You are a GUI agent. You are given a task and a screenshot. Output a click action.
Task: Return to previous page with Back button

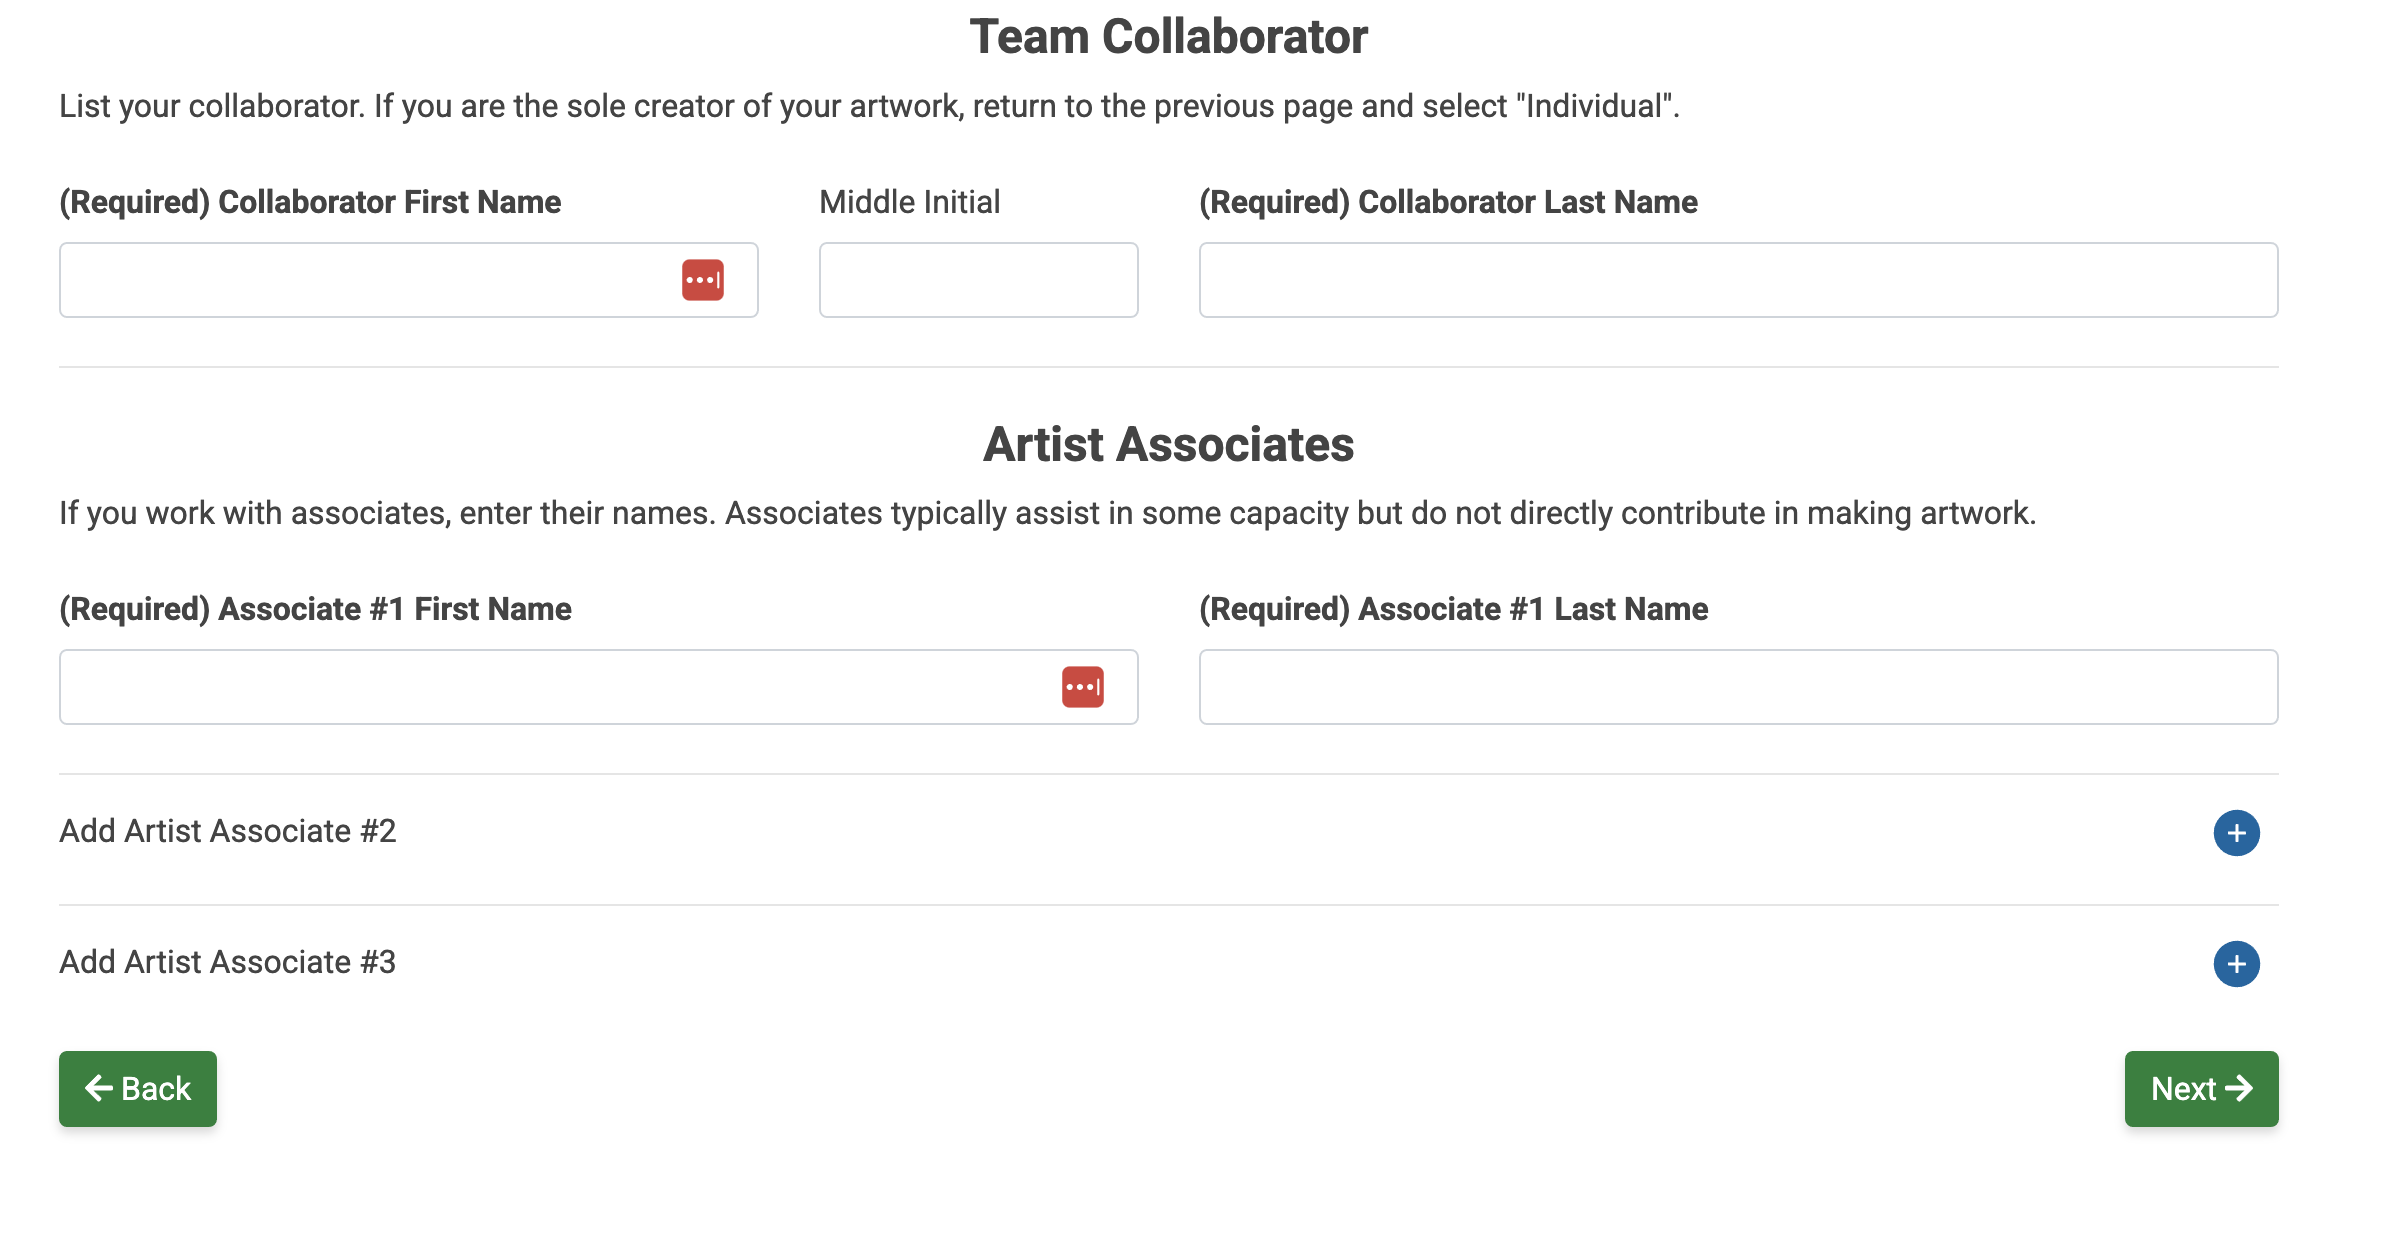click(138, 1088)
